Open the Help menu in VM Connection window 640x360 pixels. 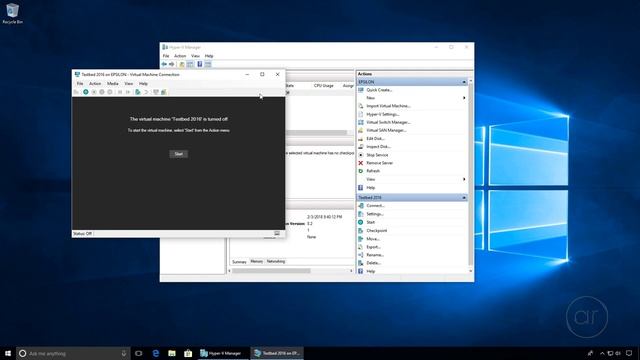(143, 84)
